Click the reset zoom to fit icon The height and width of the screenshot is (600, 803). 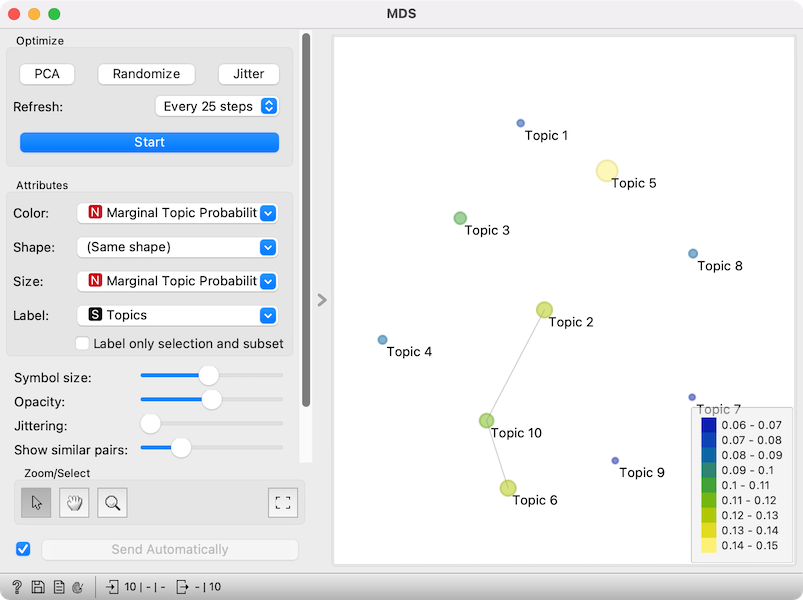283,503
